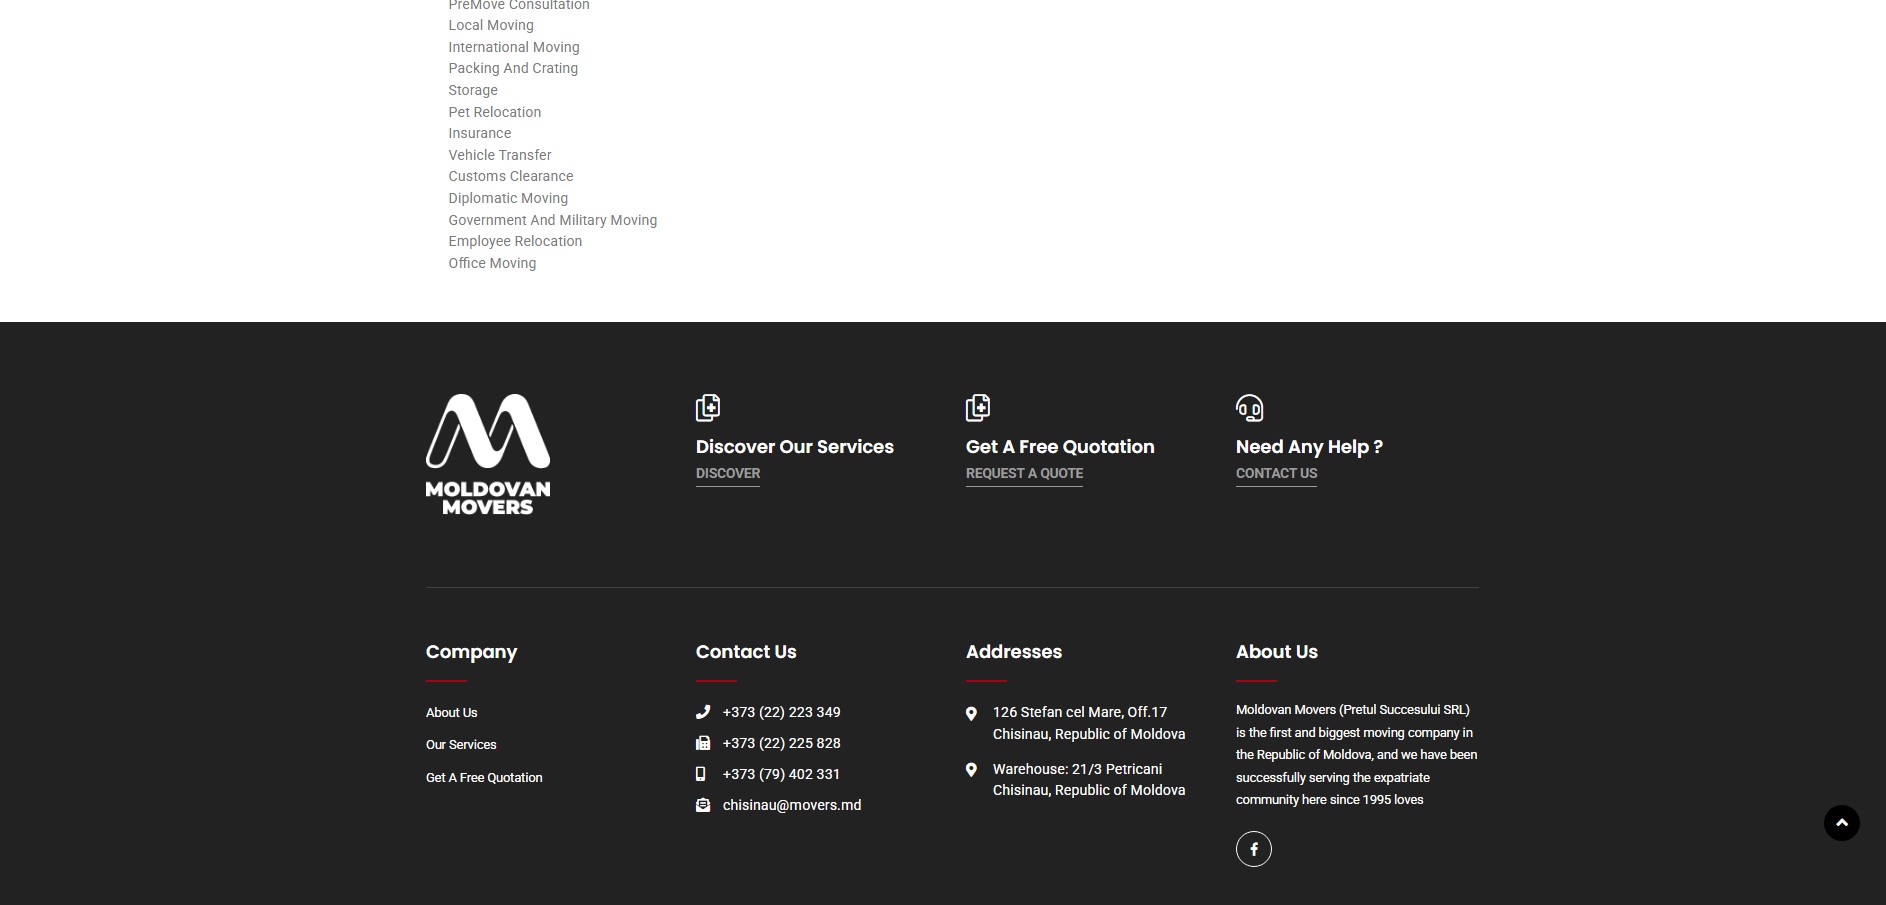Click the fax icon beside +373 (22) 225 828

coord(703,743)
